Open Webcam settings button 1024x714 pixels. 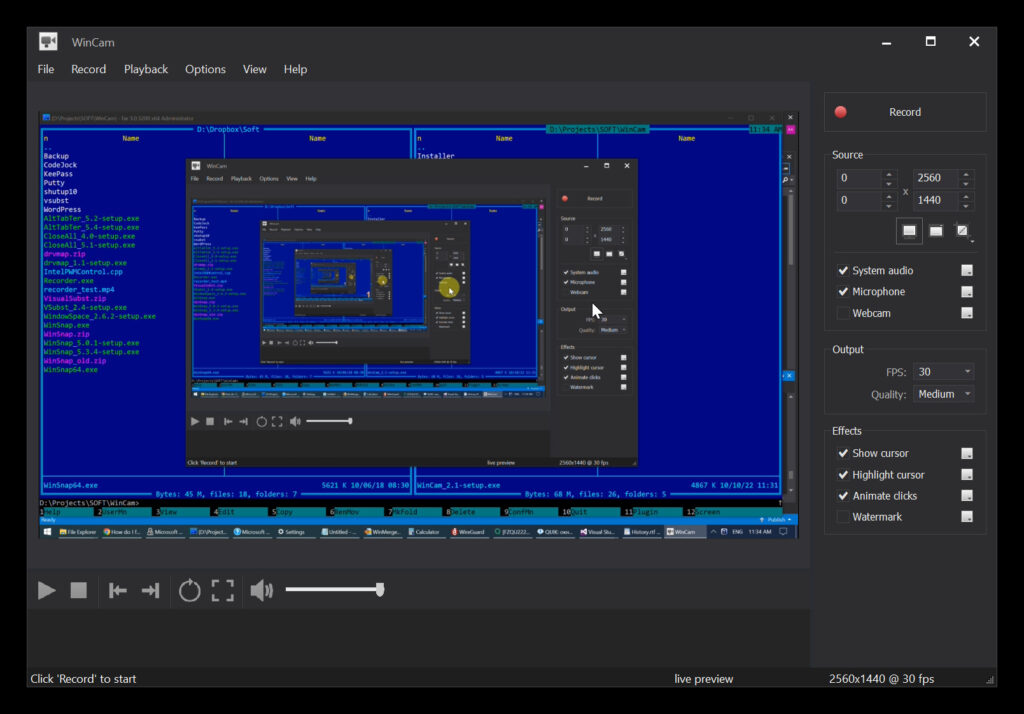pos(967,313)
